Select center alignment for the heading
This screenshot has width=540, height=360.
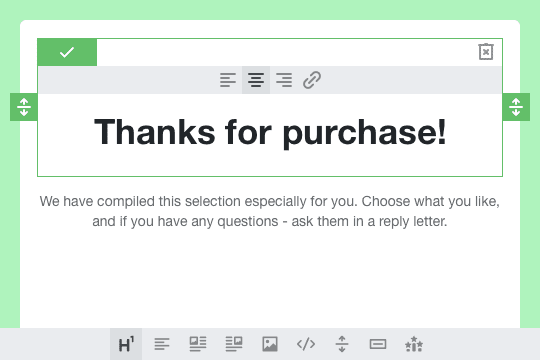(x=256, y=80)
